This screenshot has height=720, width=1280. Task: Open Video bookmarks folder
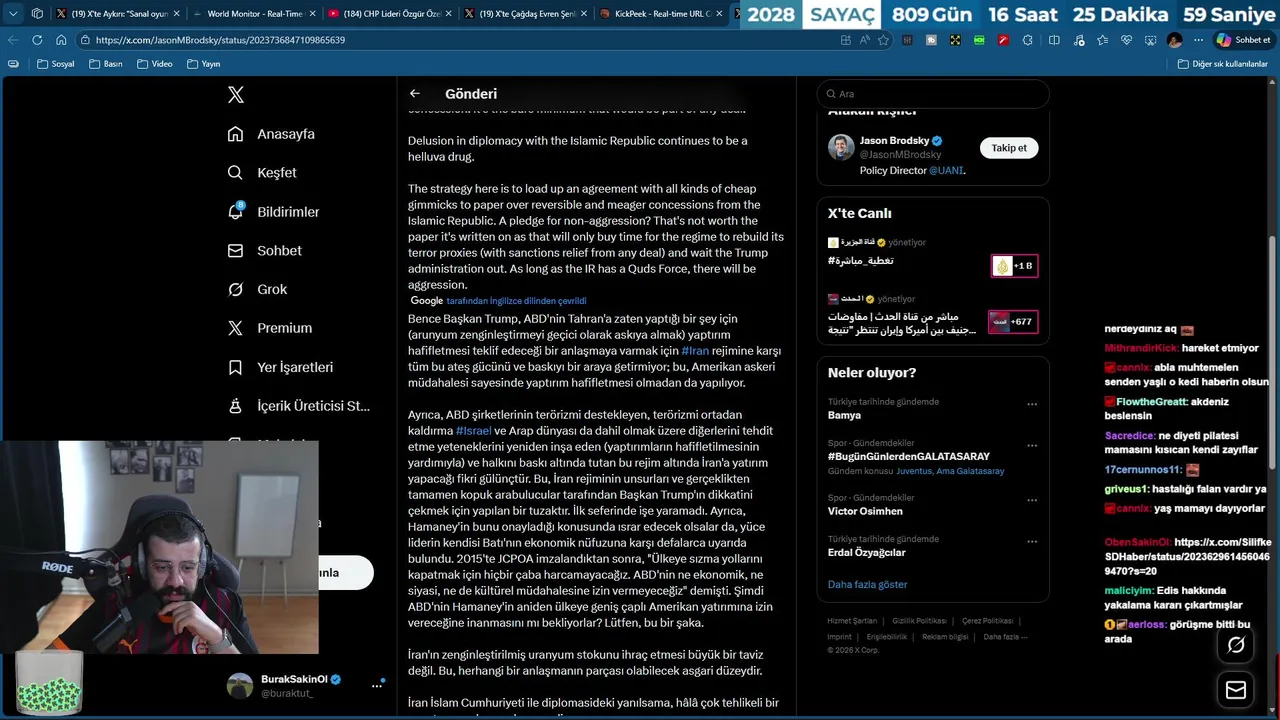point(154,64)
